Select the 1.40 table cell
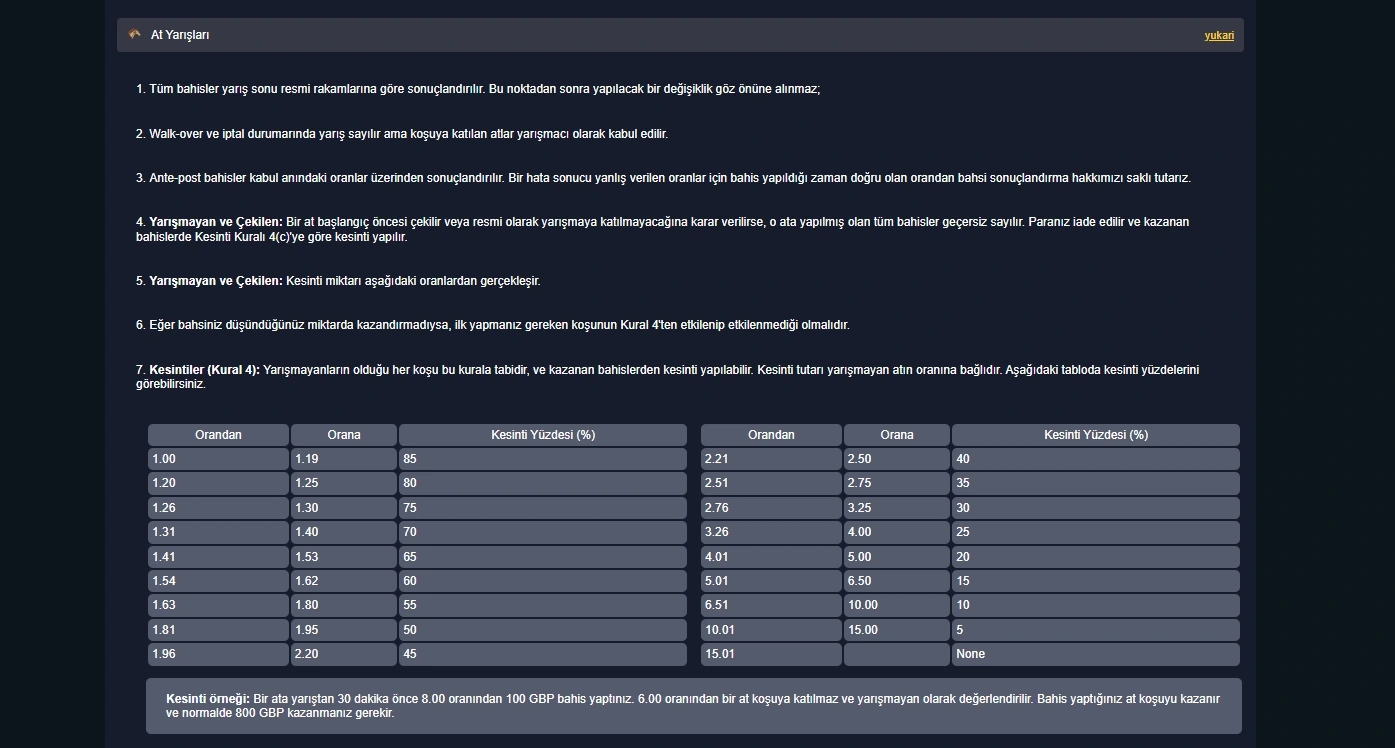Screen dimensions: 1395x748 344,532
